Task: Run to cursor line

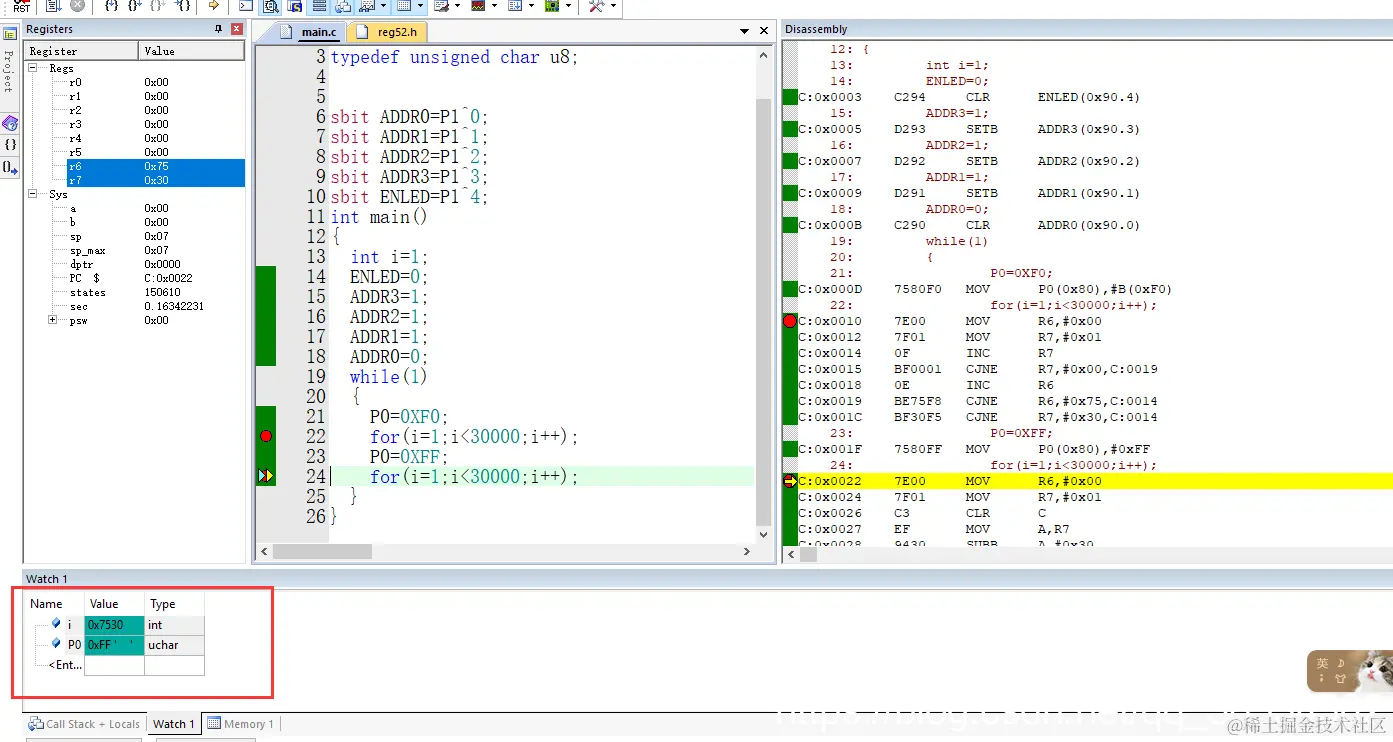Action: tap(183, 6)
